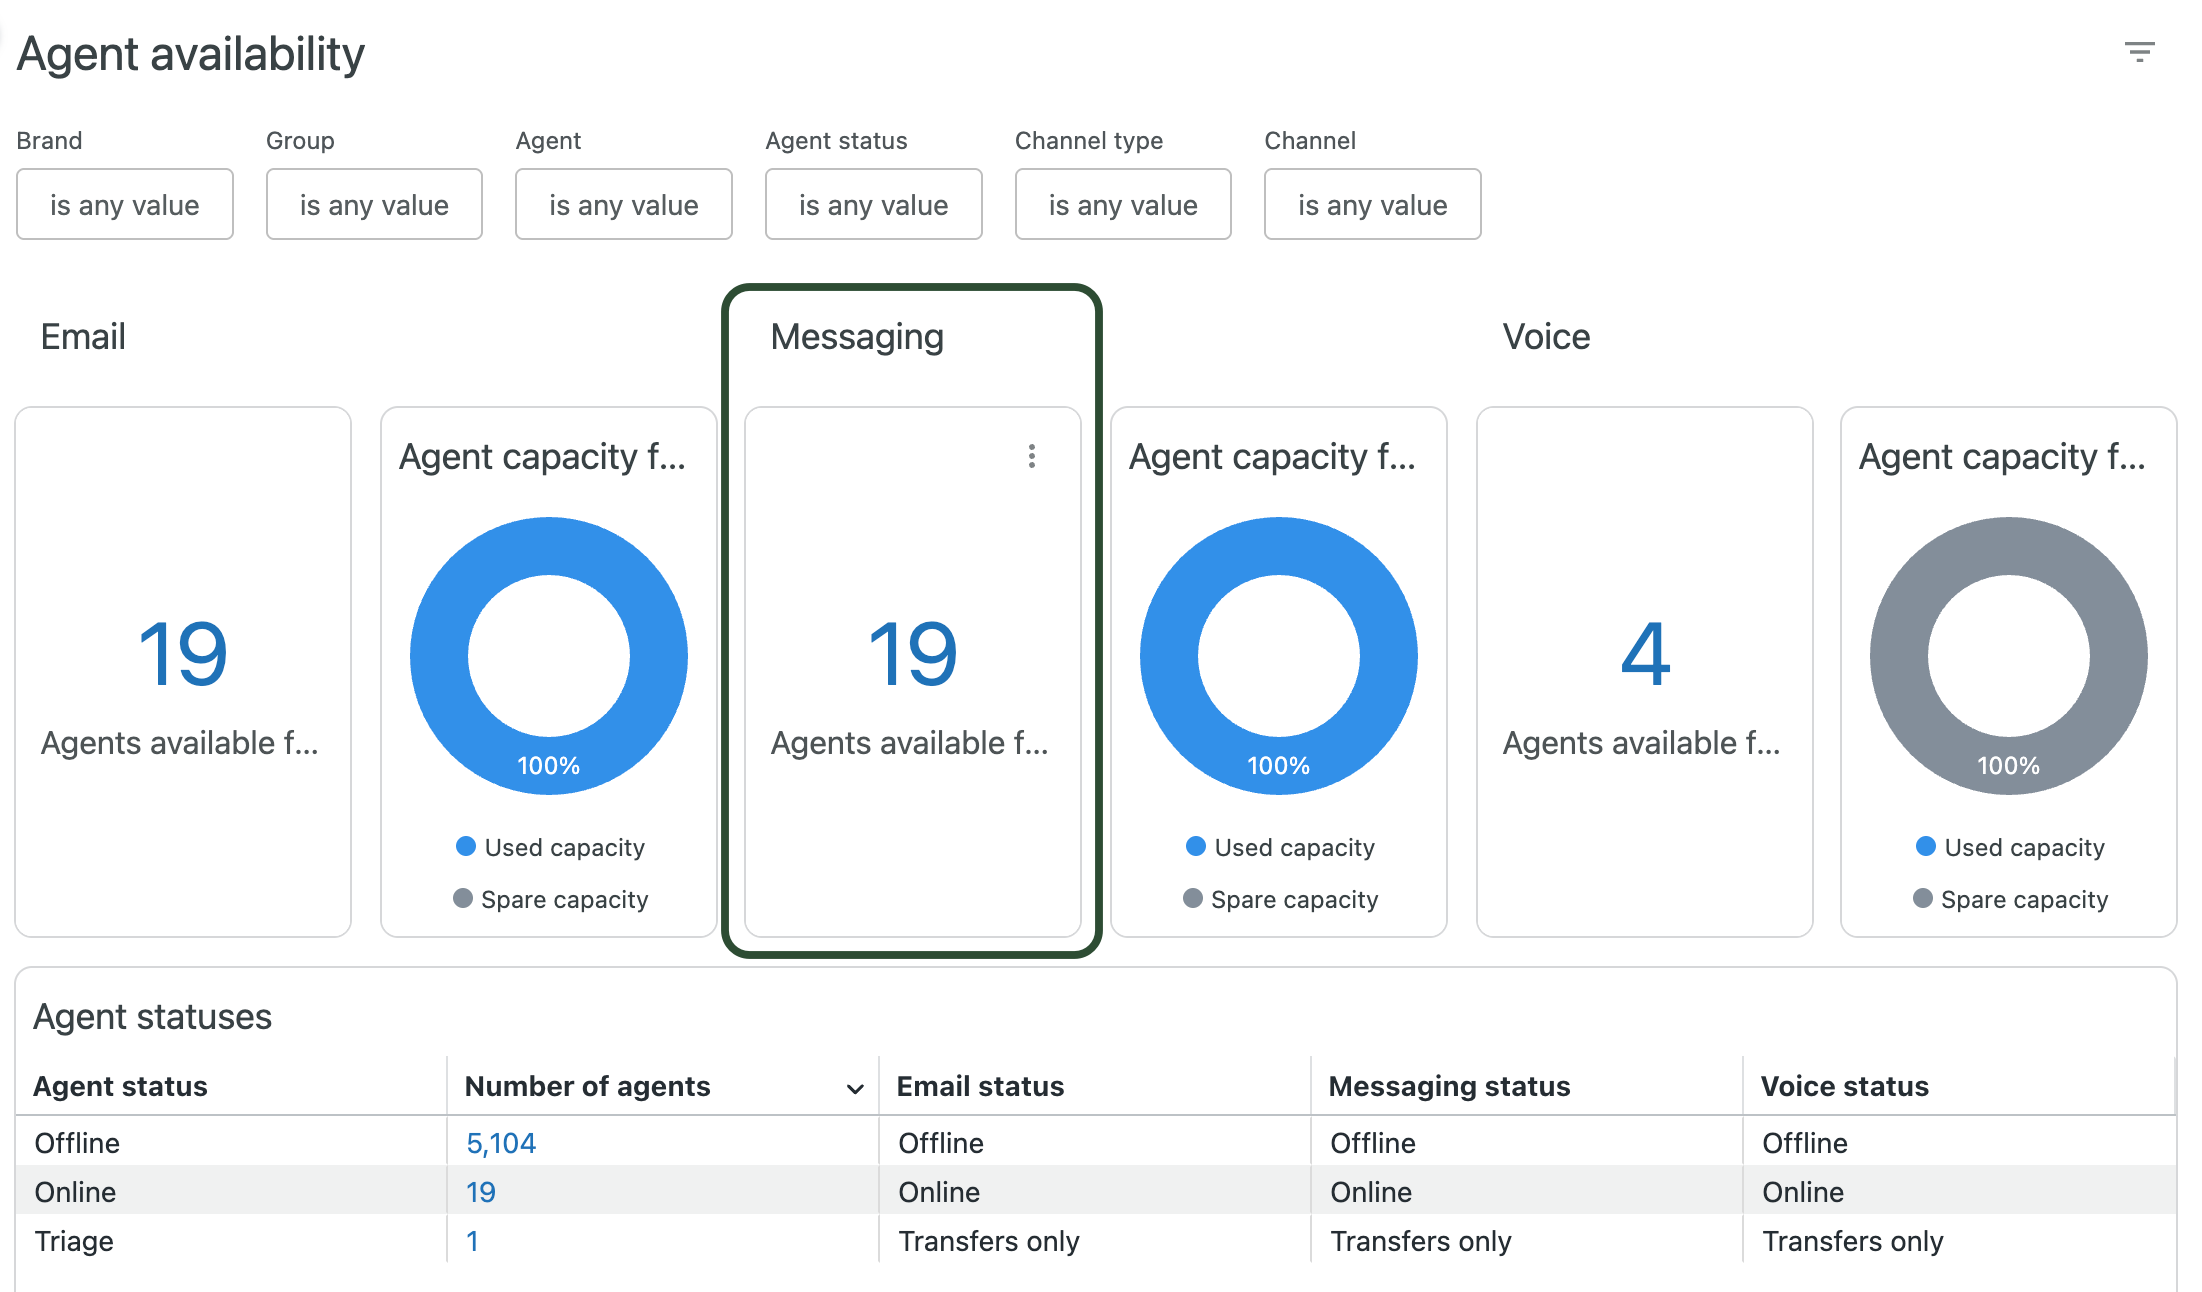Click the Email tile 'Agent capacity f...' title
Viewport: 2202px width, 1292px height.
point(542,456)
